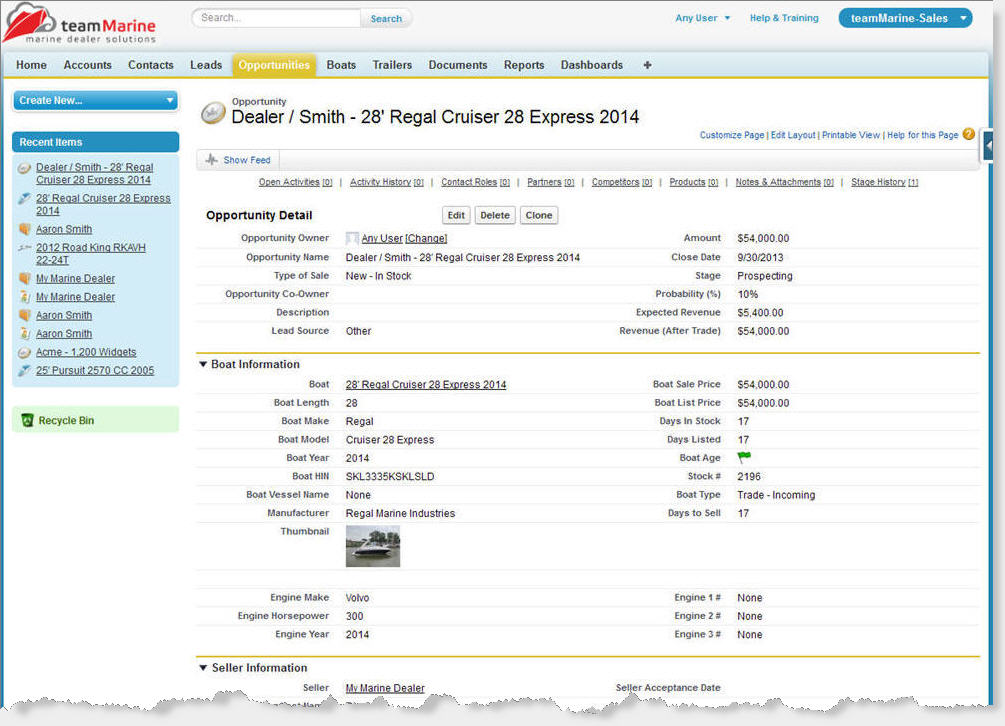The image size is (1005, 726).
Task: Click the green Boat Age flag icon
Action: pos(744,457)
